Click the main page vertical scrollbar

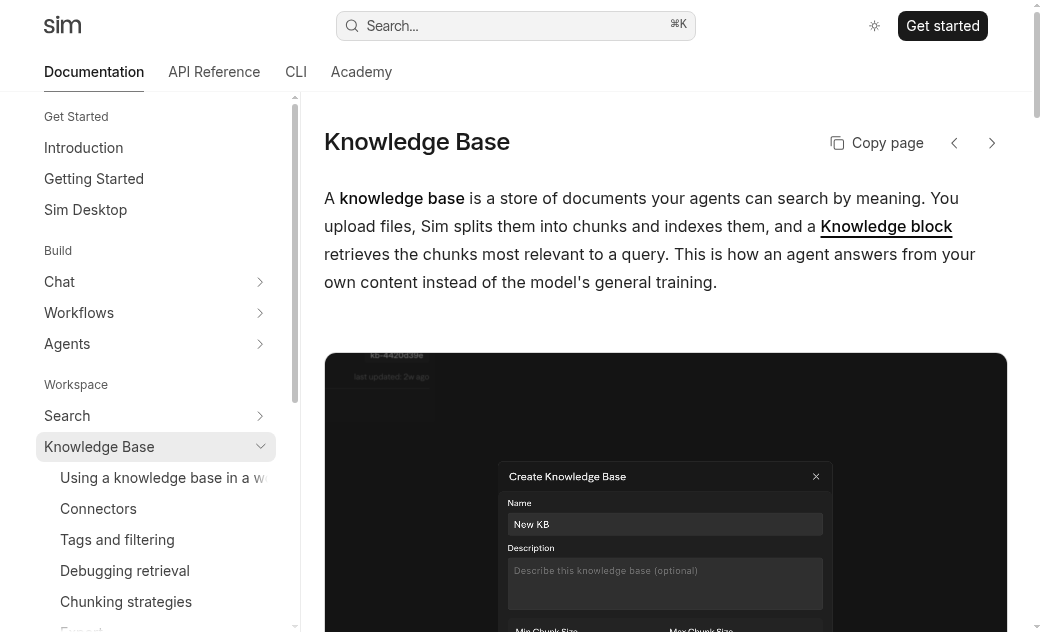[x=1037, y=65]
